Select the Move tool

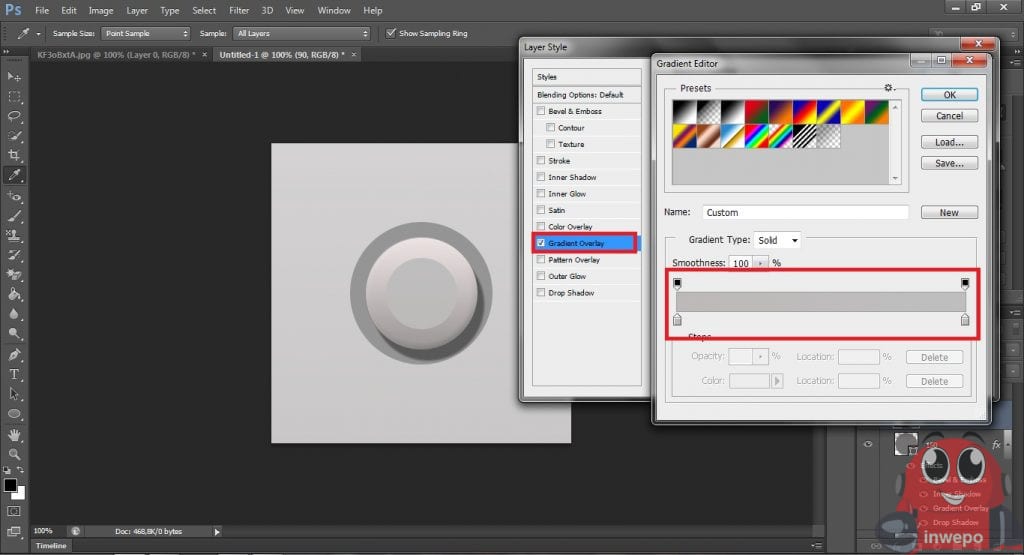click(x=14, y=77)
